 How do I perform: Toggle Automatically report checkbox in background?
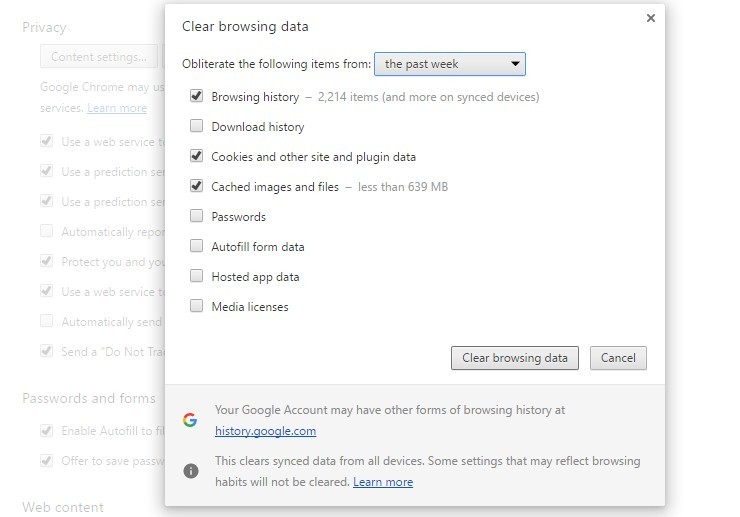click(x=46, y=231)
